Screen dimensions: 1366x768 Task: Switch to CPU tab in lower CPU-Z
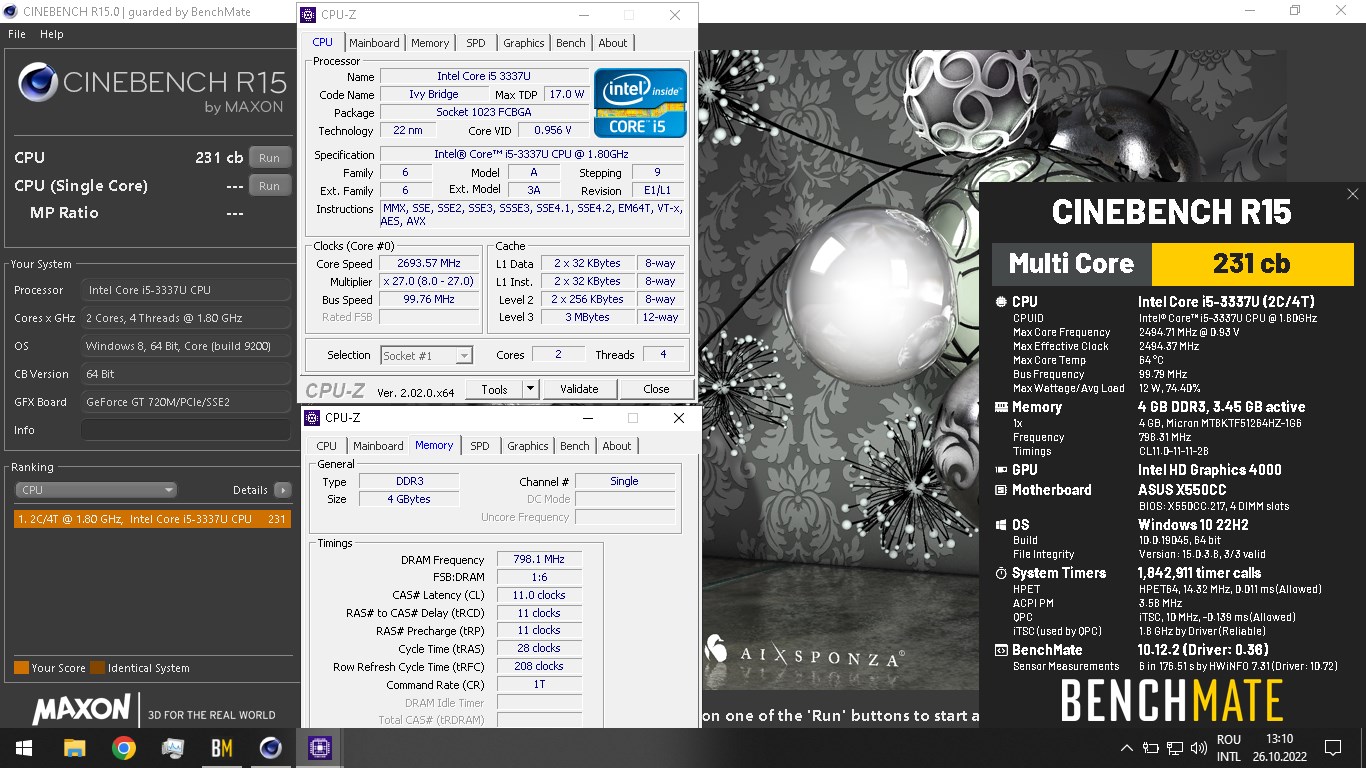(327, 446)
